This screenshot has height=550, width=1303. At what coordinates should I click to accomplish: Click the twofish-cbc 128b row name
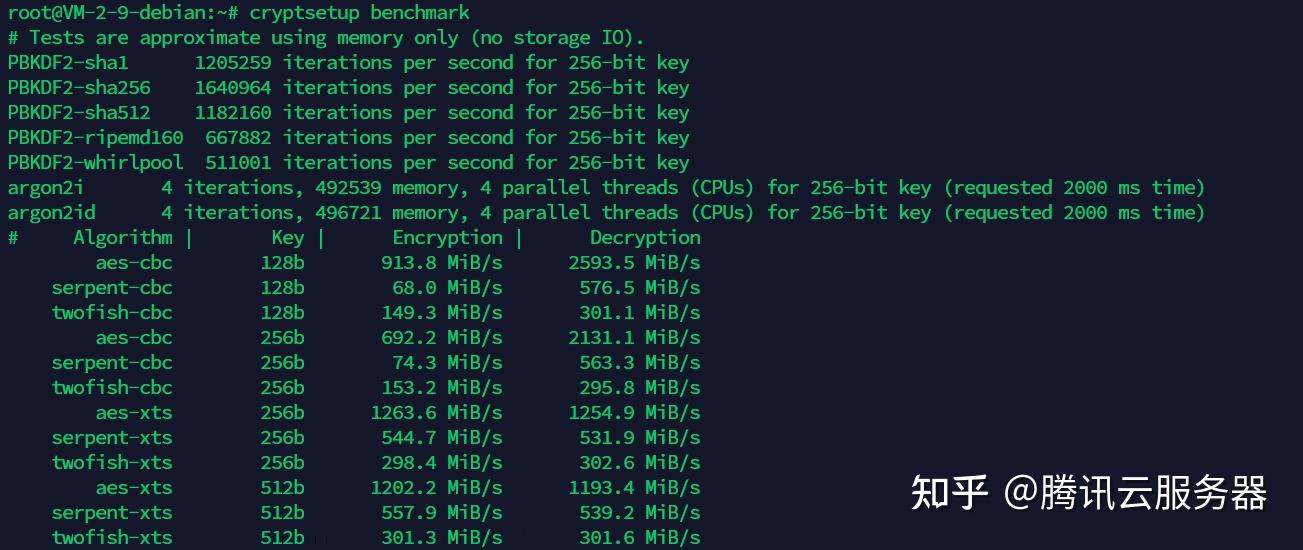click(x=112, y=312)
